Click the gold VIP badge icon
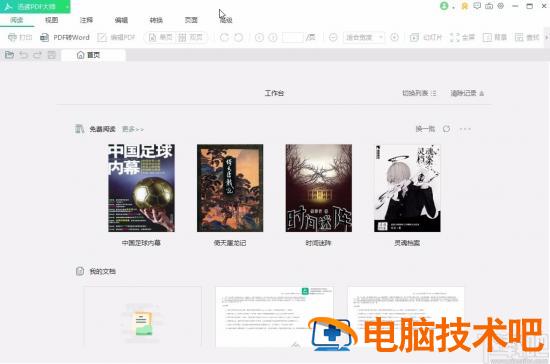This screenshot has width=550, height=364. coord(464,6)
